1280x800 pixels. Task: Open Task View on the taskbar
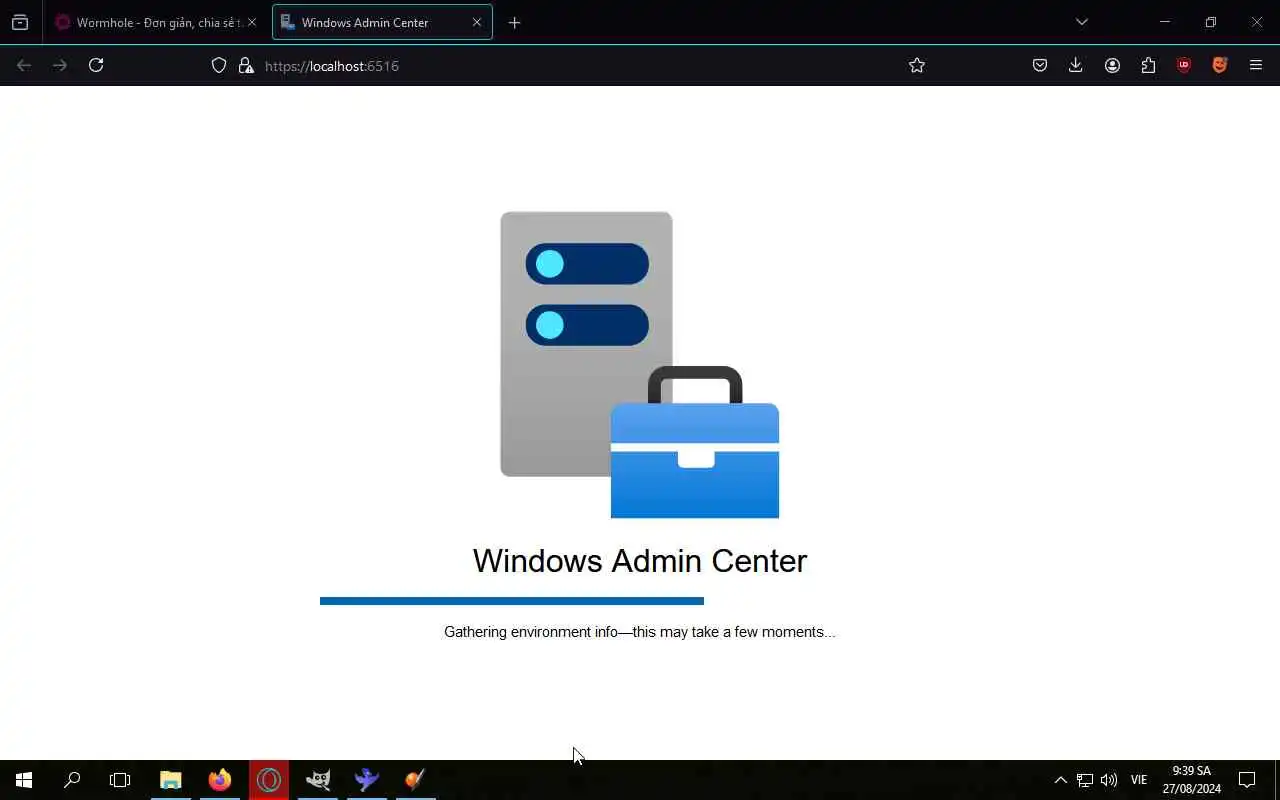pos(120,780)
